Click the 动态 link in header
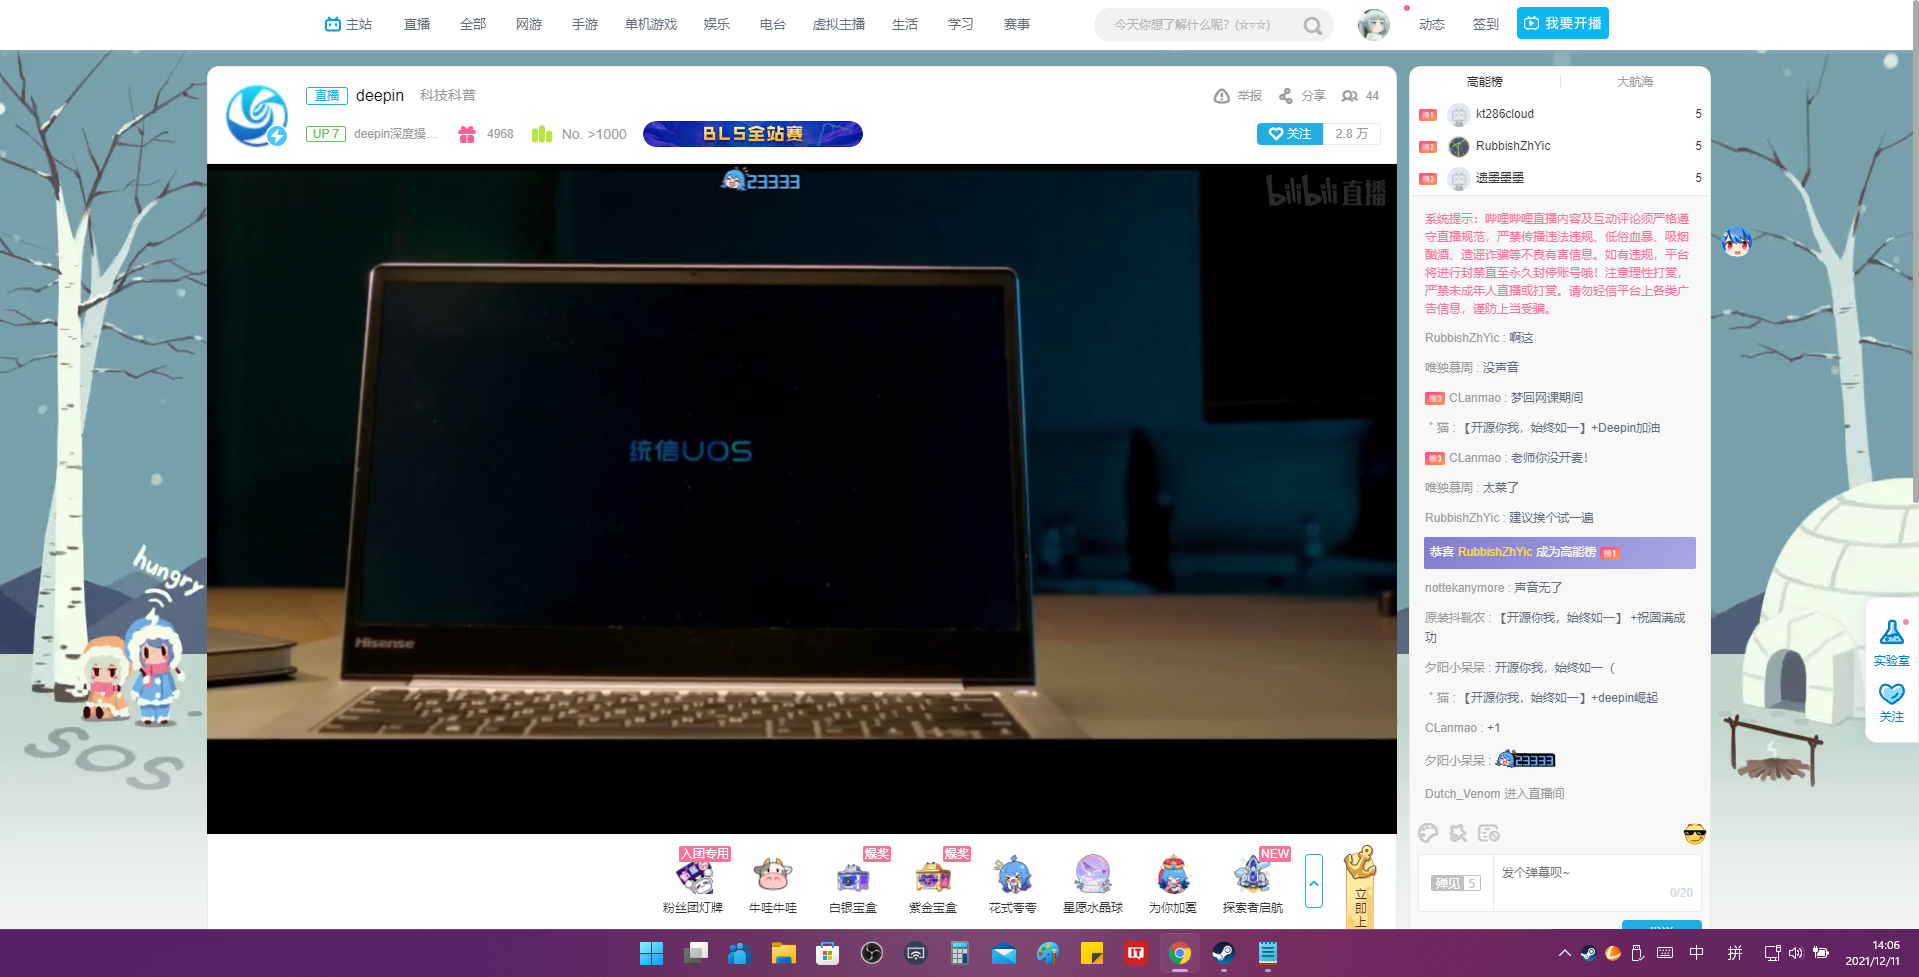The height and width of the screenshot is (977, 1919). tap(1432, 24)
